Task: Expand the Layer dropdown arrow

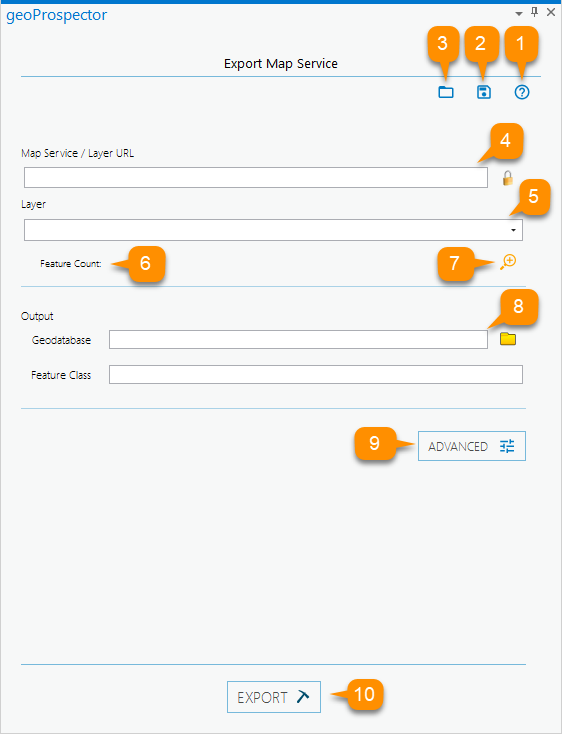Action: (x=513, y=230)
